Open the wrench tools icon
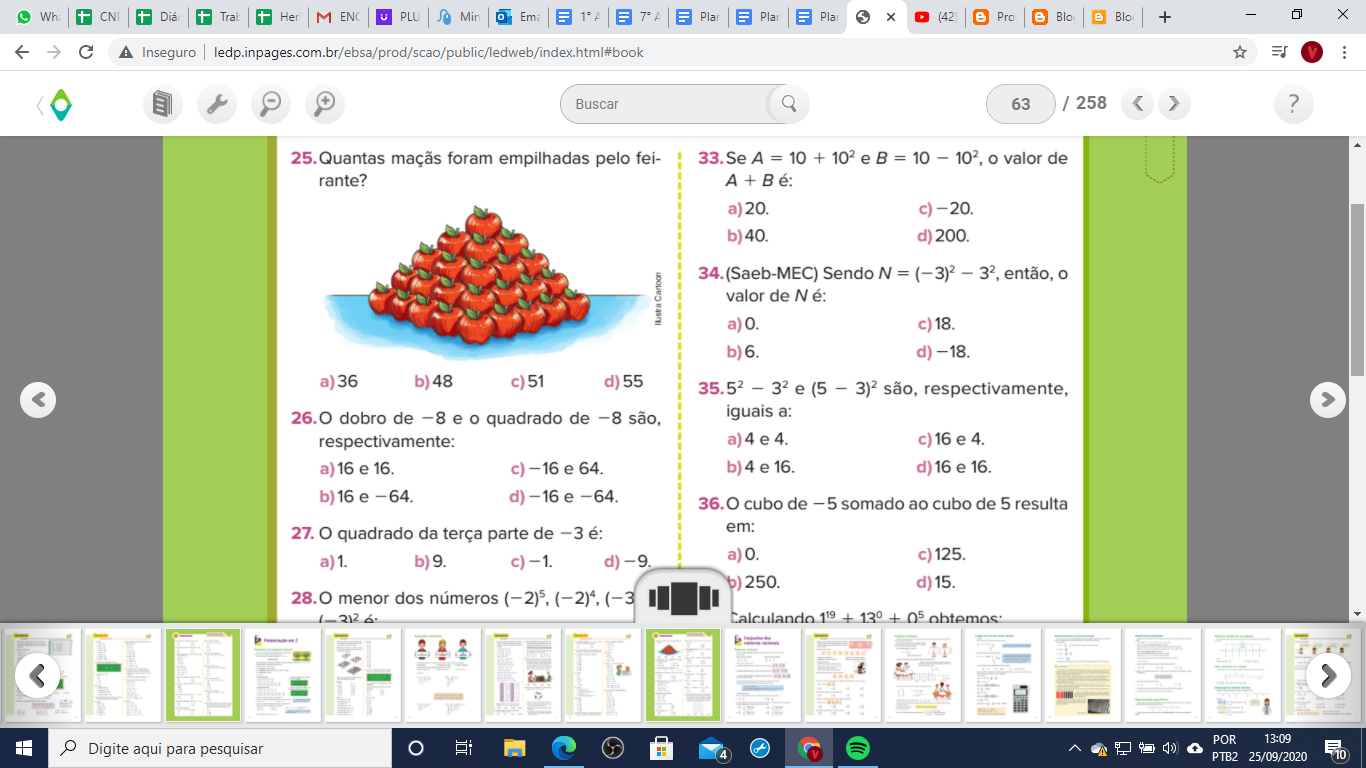 pyautogui.click(x=216, y=103)
